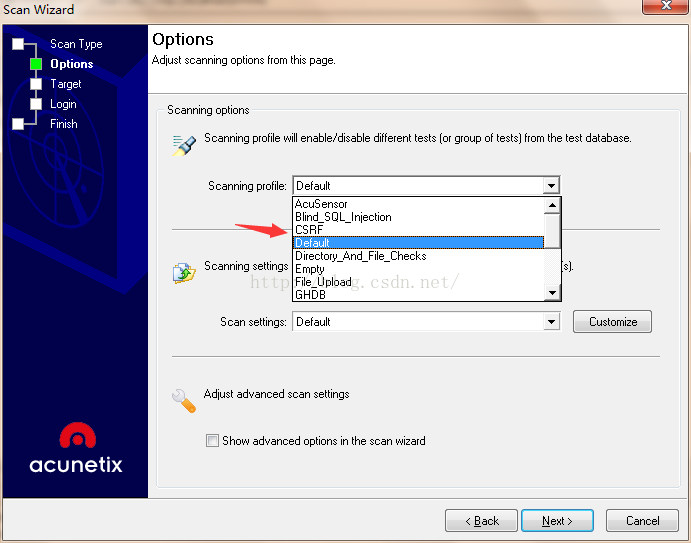The width and height of the screenshot is (691, 543).
Task: Click the Options page heading
Action: pyautogui.click(x=183, y=40)
